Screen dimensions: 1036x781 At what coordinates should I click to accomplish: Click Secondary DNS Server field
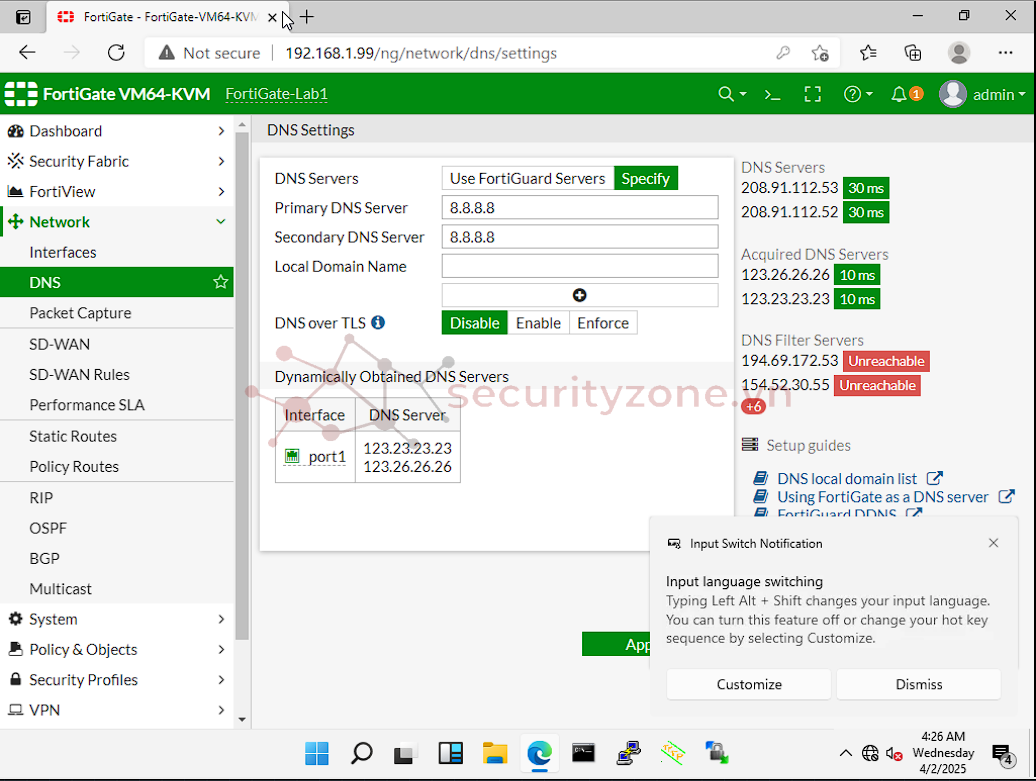tap(579, 237)
